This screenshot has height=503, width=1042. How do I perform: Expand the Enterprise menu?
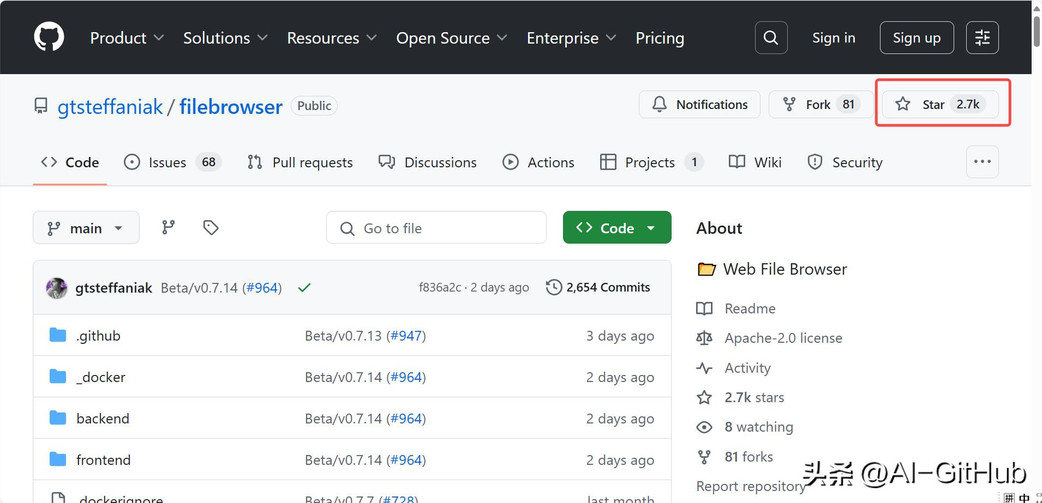(572, 38)
